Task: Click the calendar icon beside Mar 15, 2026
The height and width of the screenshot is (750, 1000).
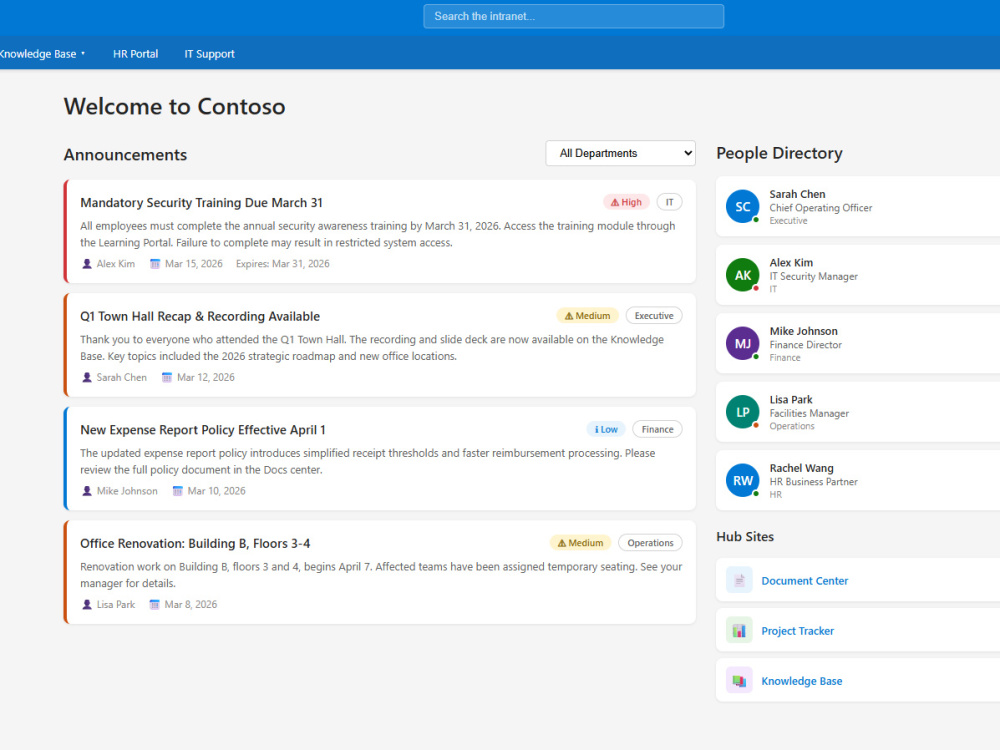Action: tap(155, 264)
